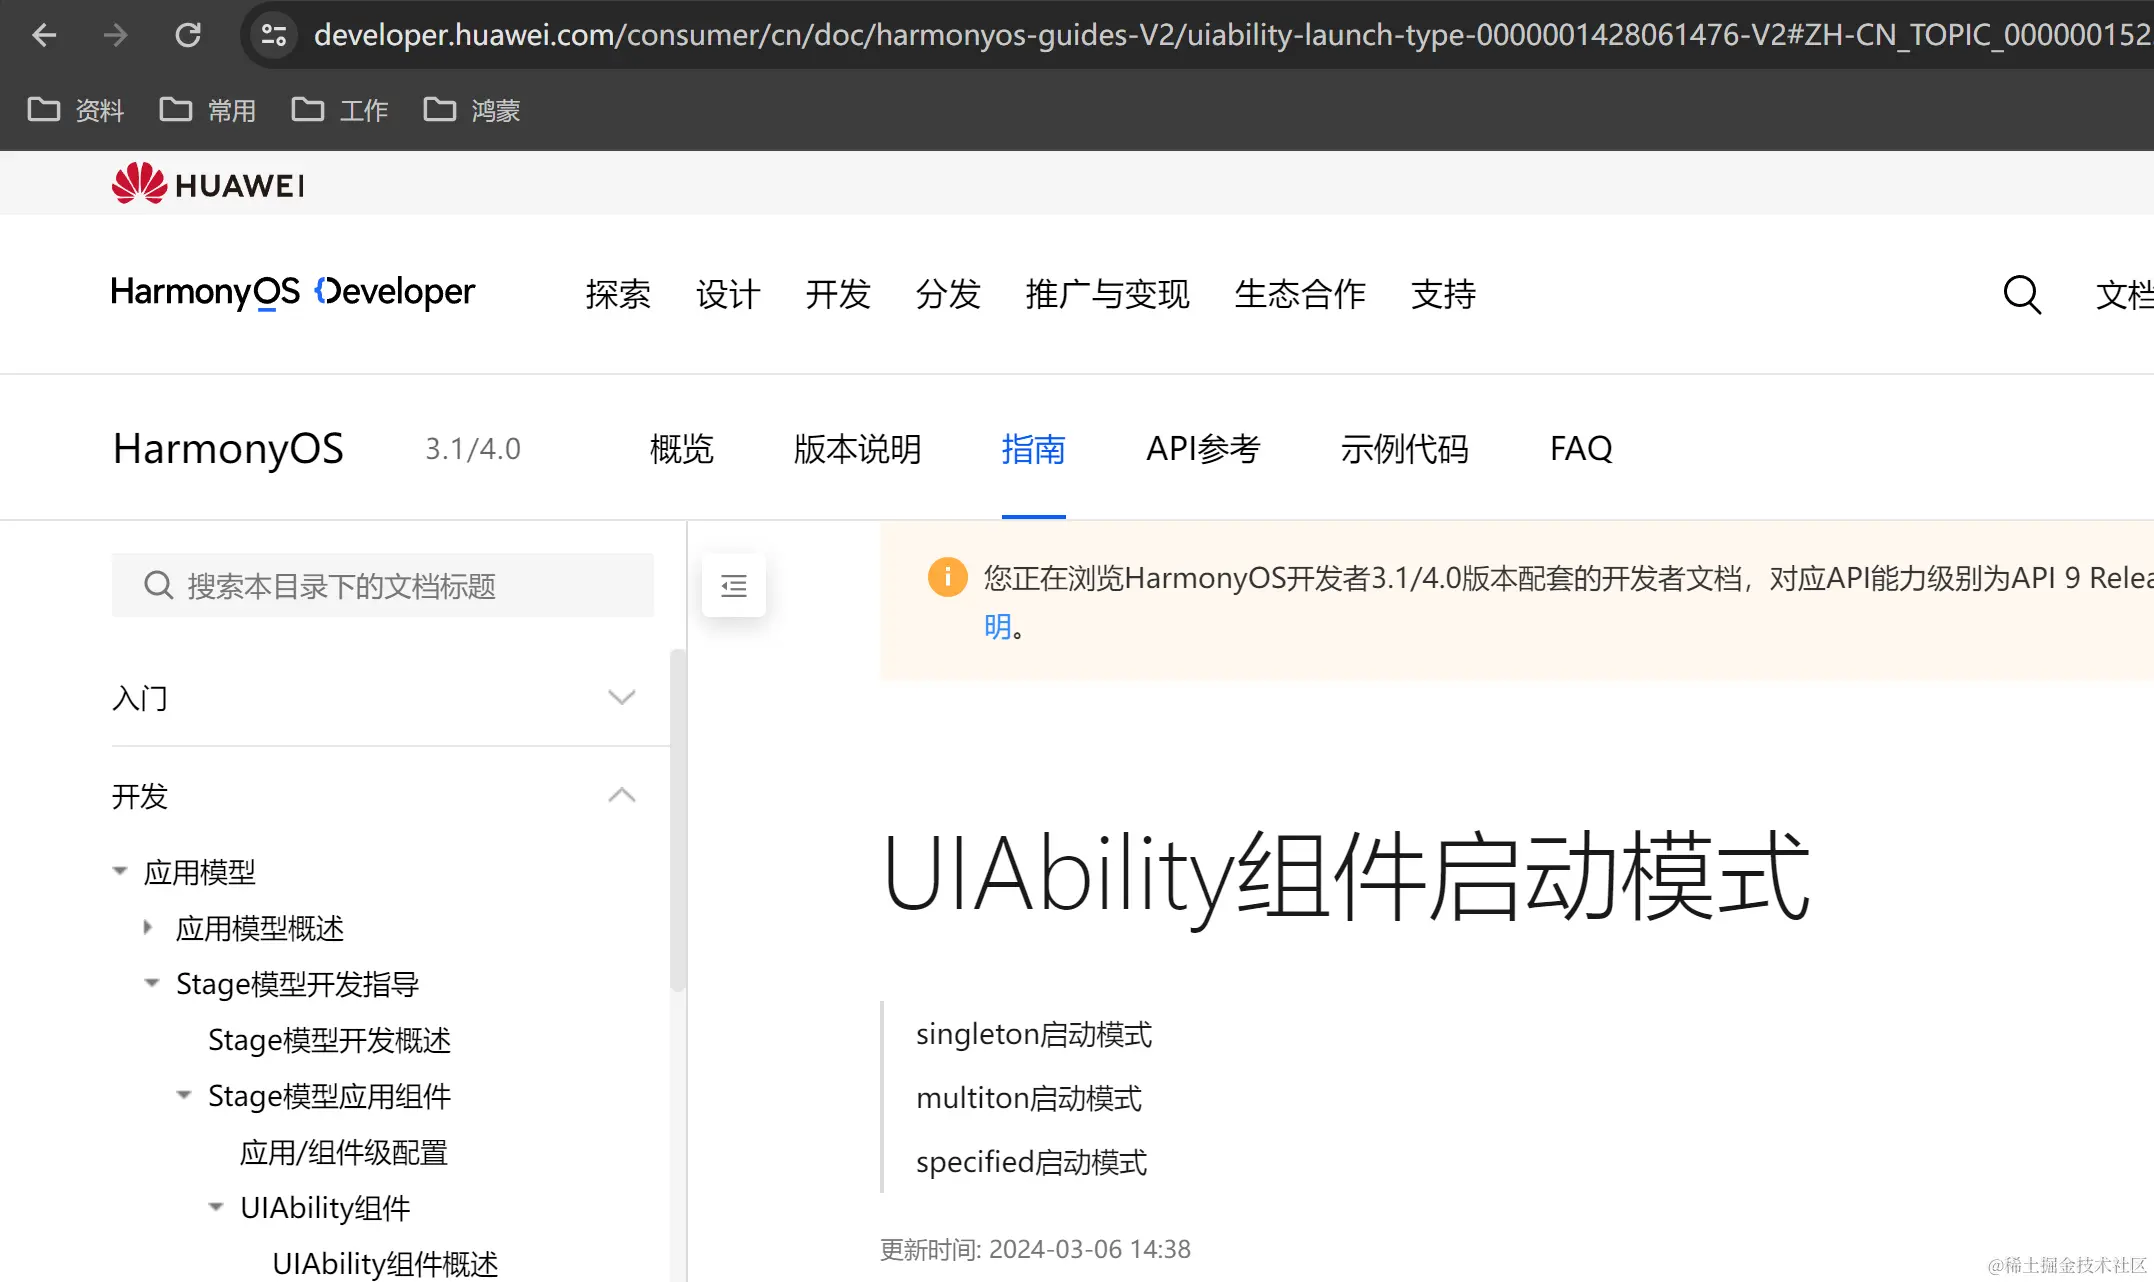Screen dimensions: 2154x1282
Task: Open the 设计 navigation menu
Action: 728,294
